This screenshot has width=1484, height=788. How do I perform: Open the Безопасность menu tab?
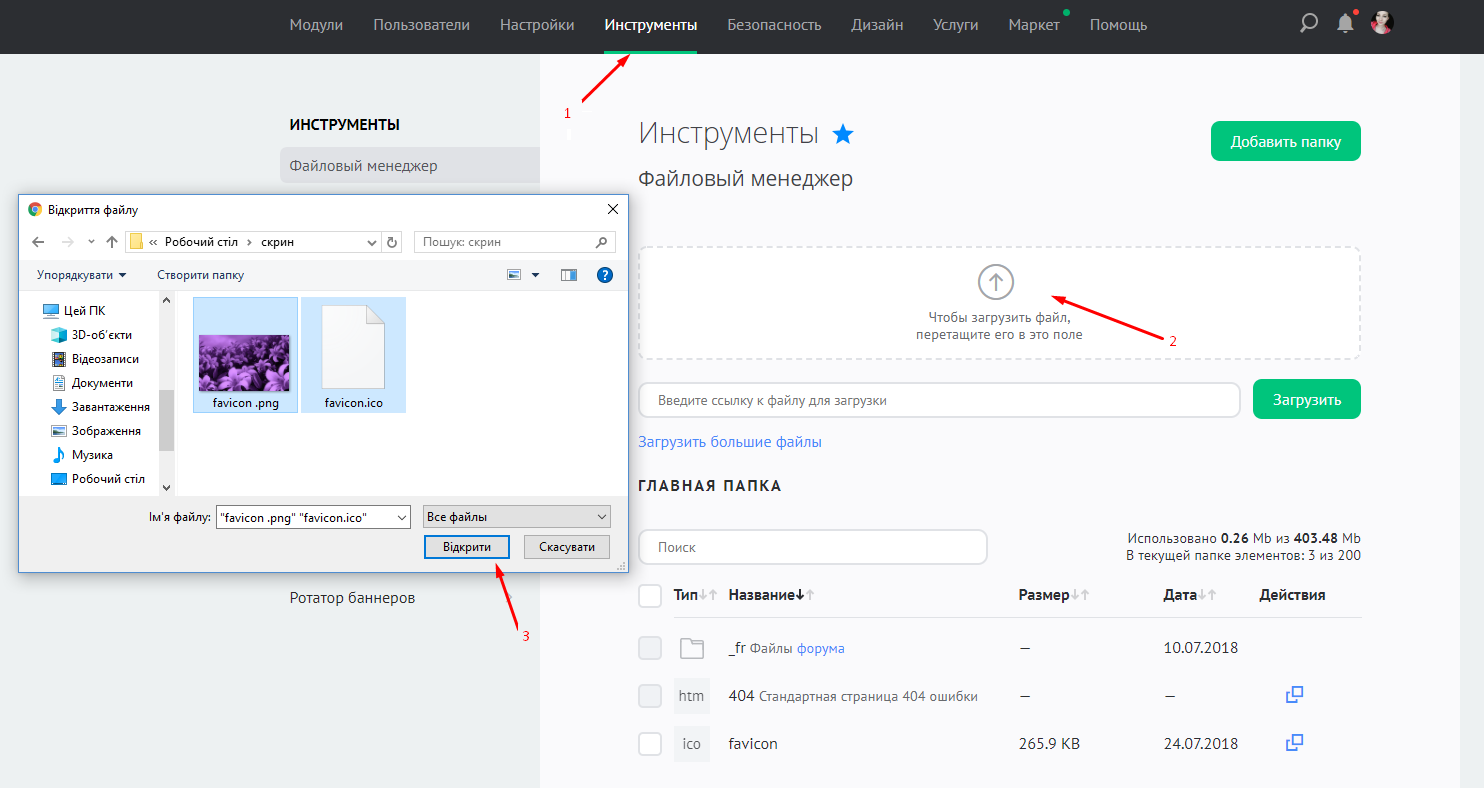[774, 25]
